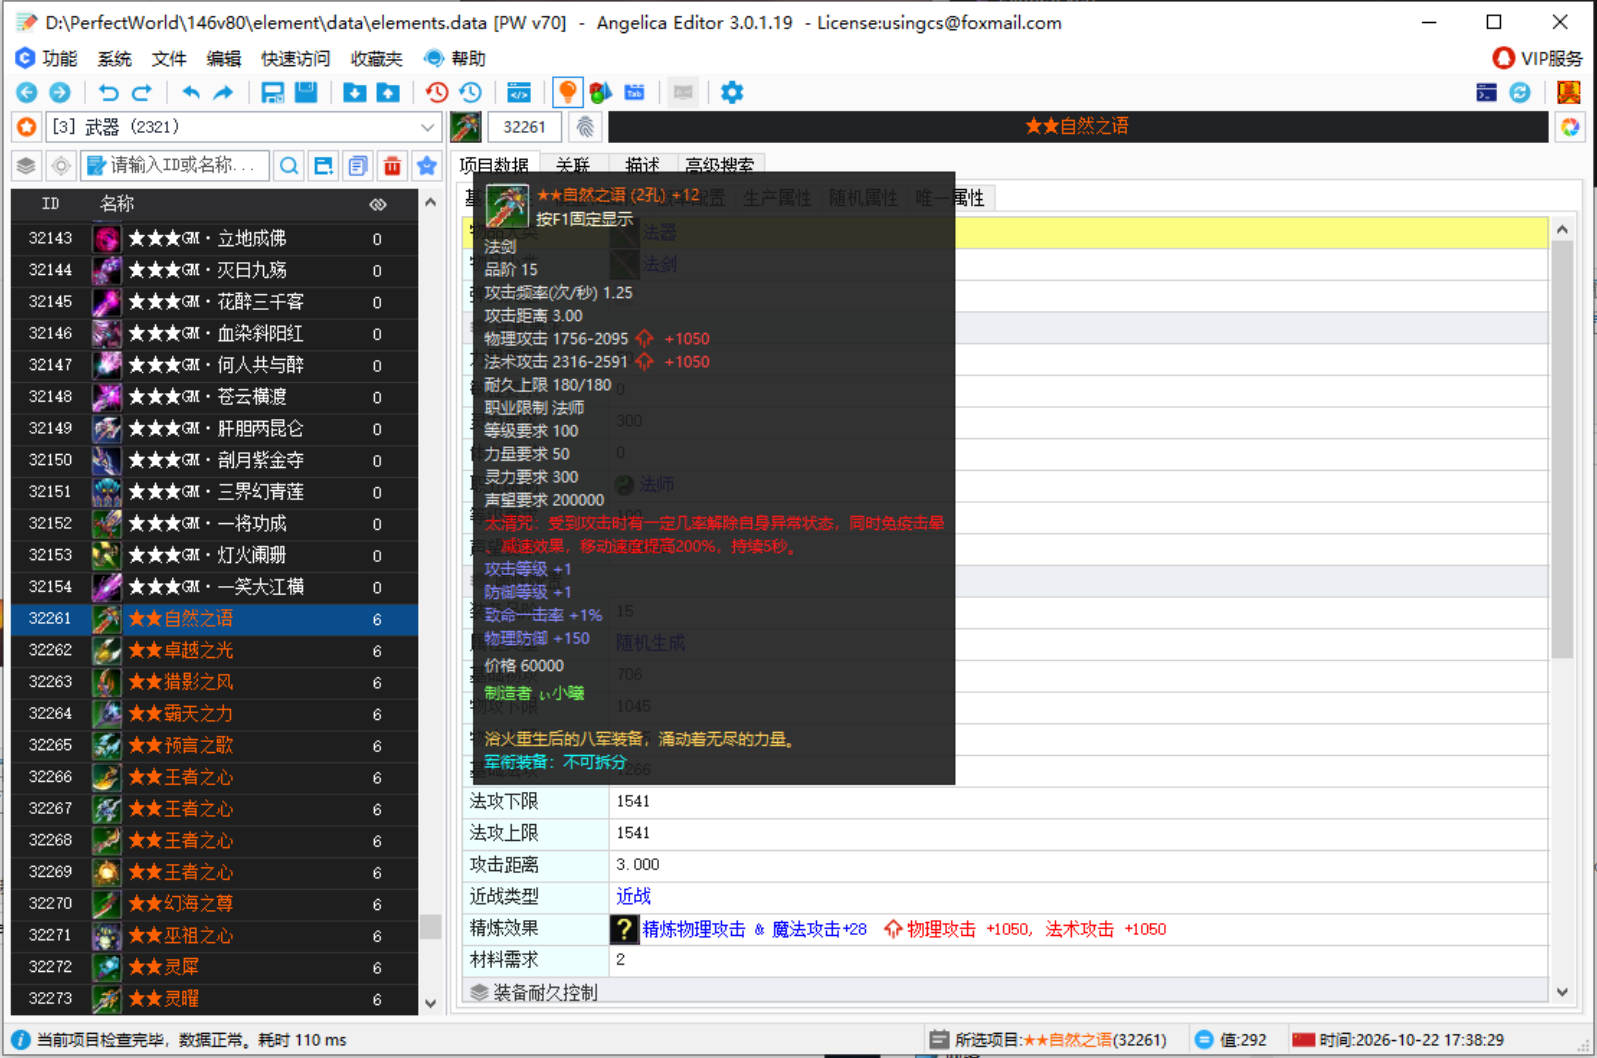Image resolution: width=1597 pixels, height=1058 pixels.
Task: Toggle the layers icon above the list
Action: pyautogui.click(x=26, y=166)
